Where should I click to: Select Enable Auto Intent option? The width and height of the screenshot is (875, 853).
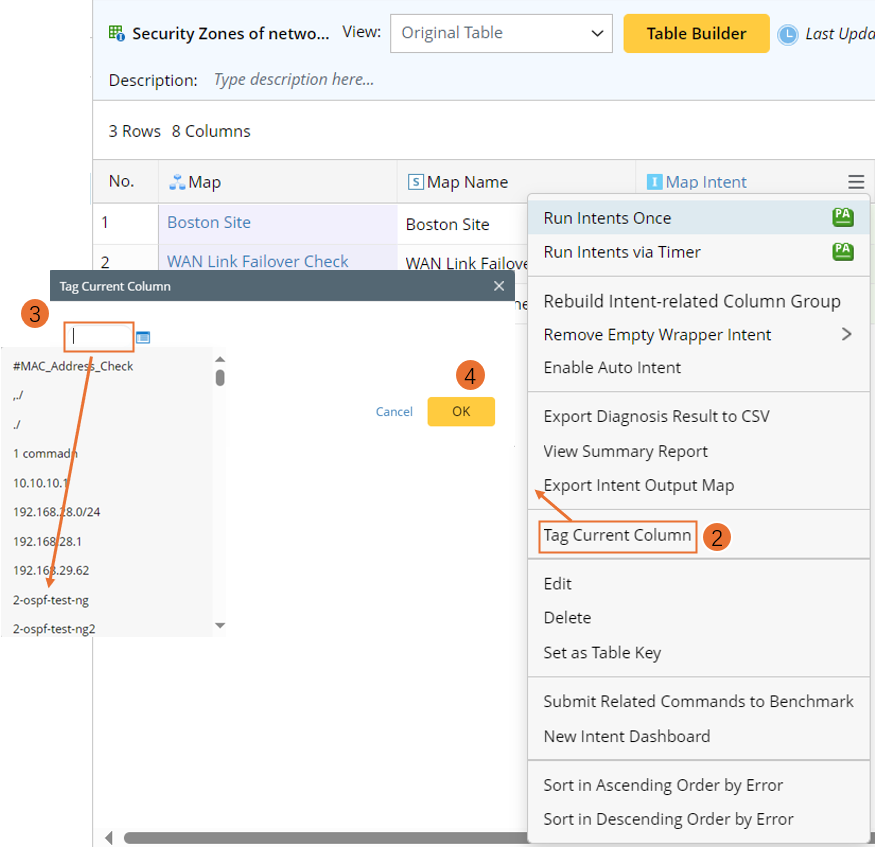[612, 367]
